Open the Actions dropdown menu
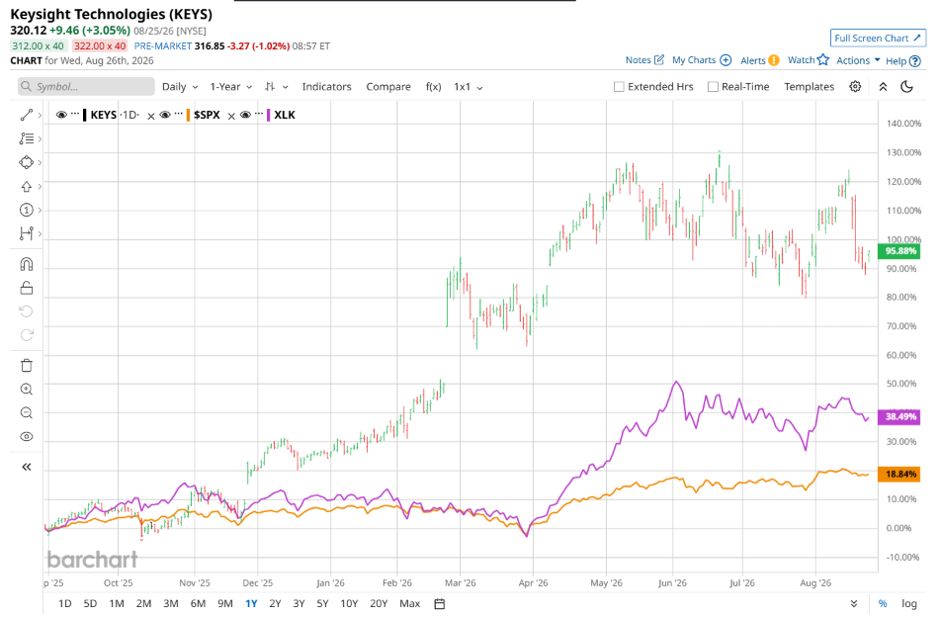Viewport: 940px width, 618px height. (x=858, y=61)
